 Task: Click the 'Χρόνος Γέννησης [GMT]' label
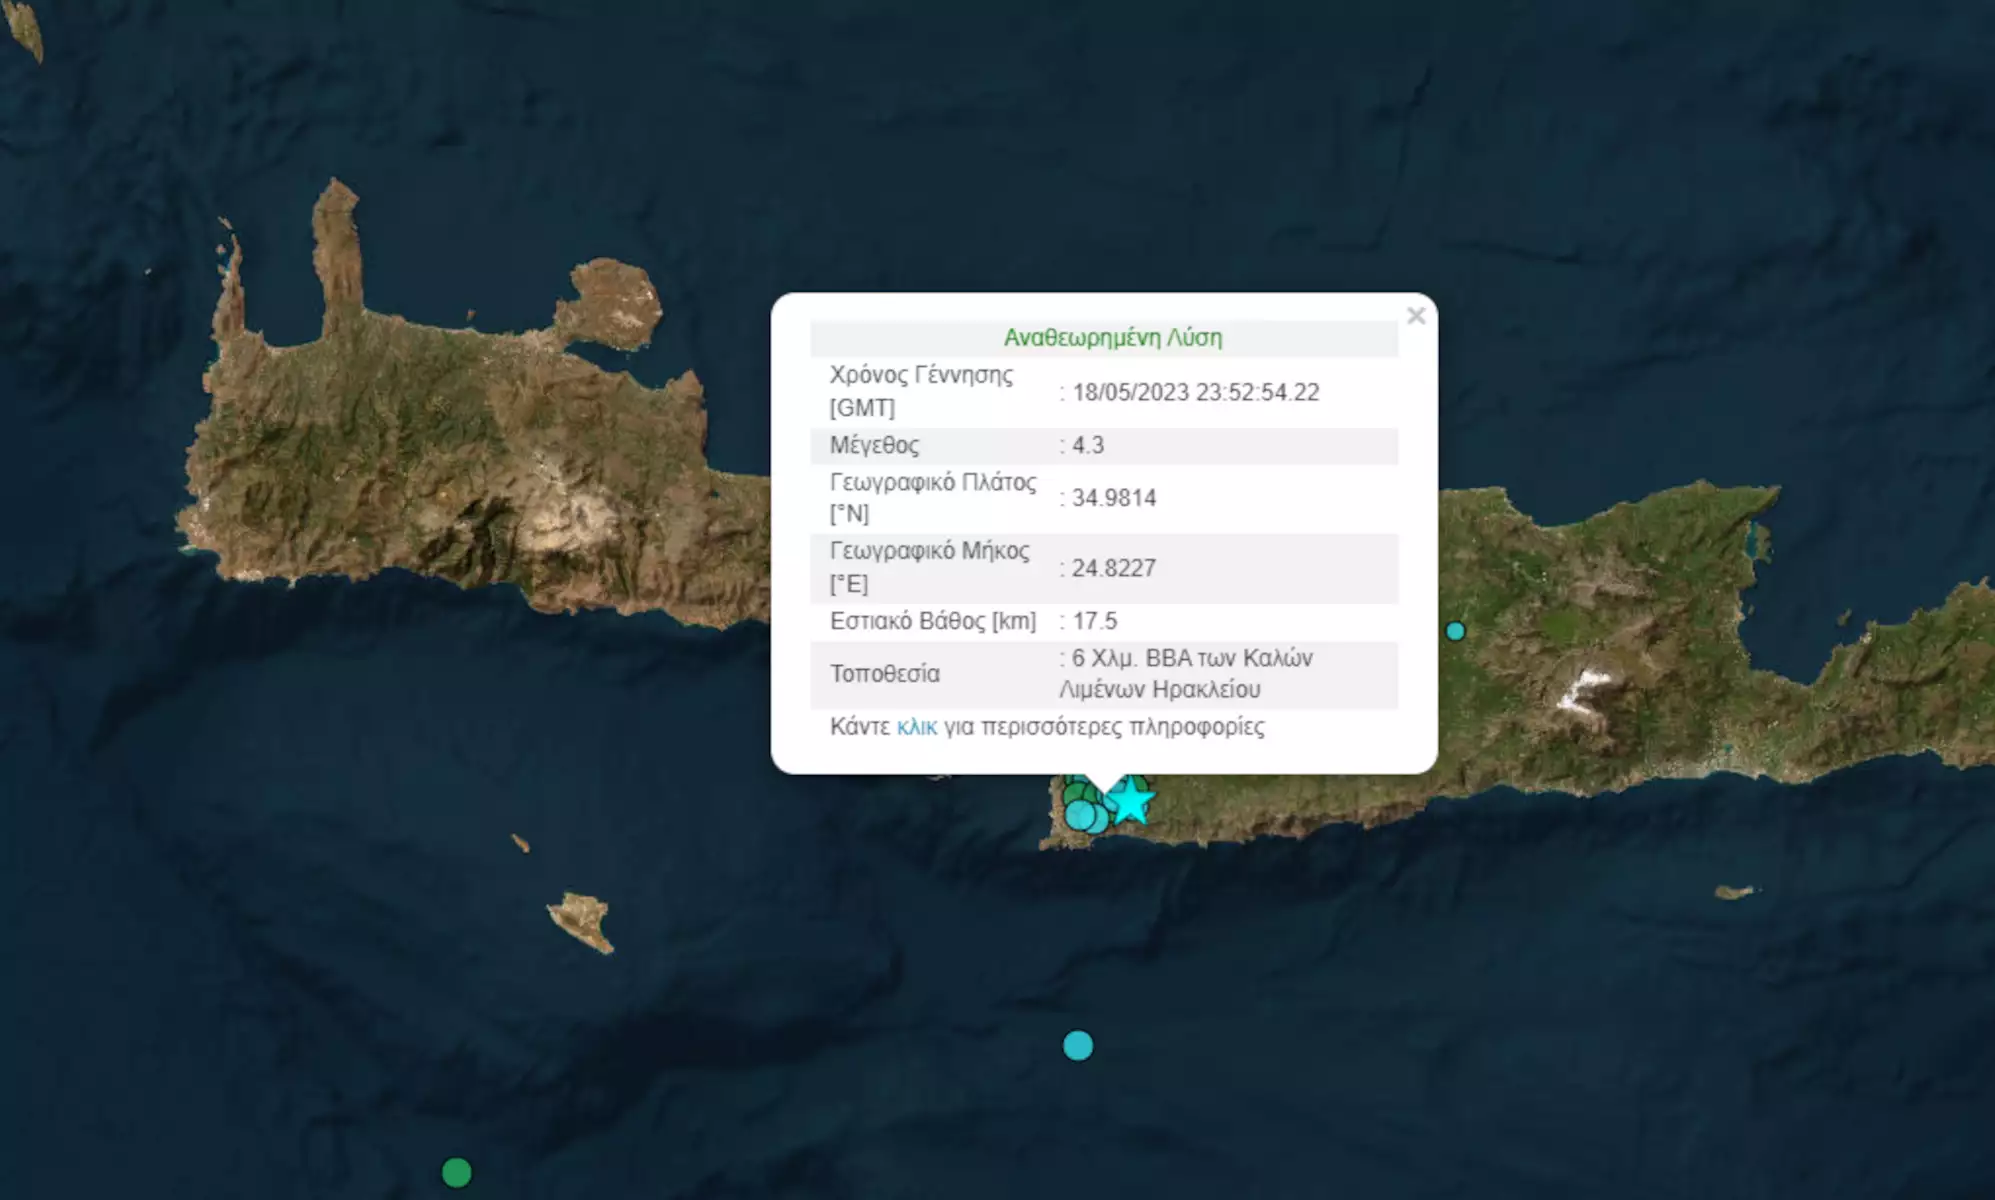coord(921,391)
